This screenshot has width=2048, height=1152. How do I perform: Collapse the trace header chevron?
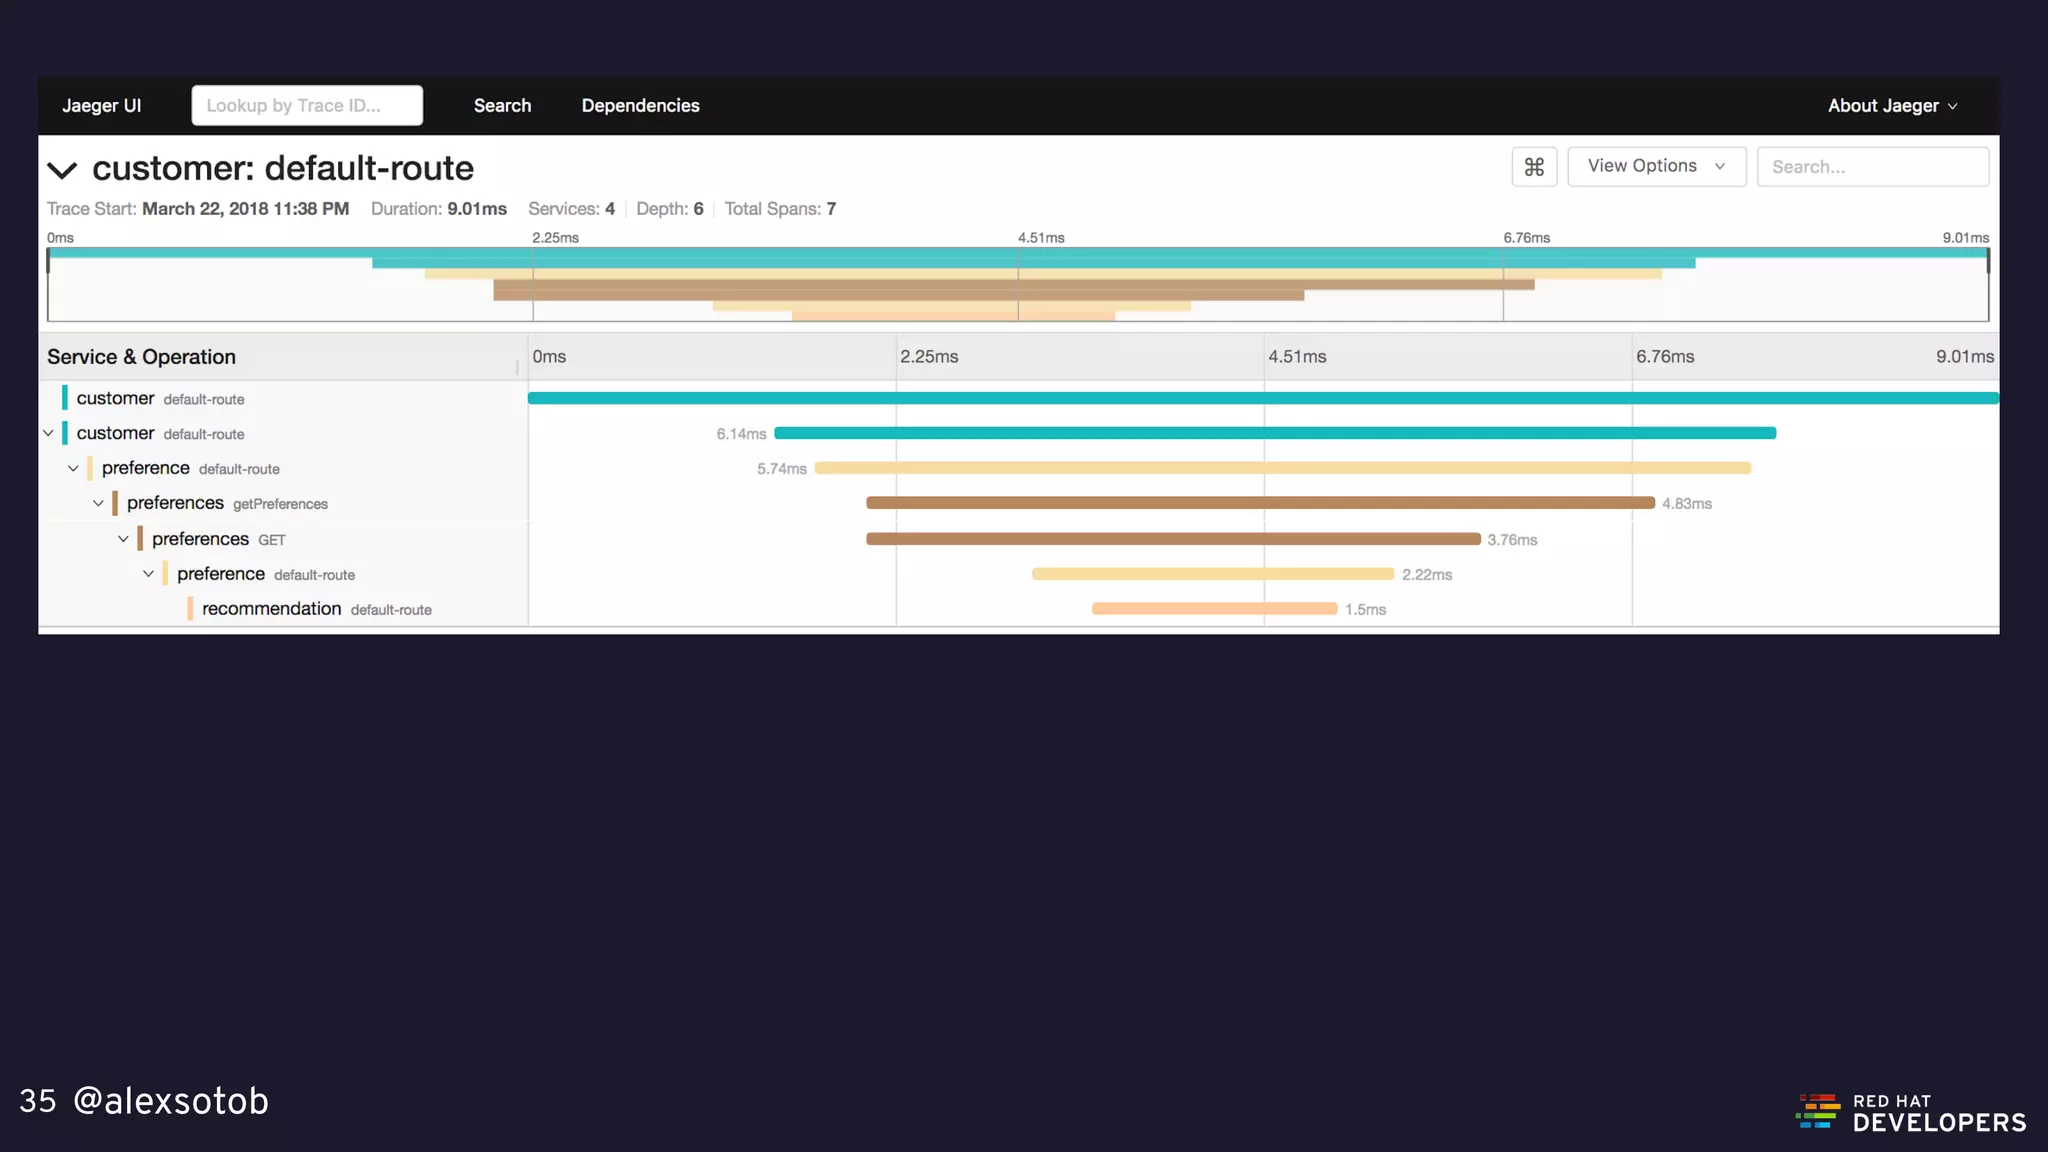point(62,170)
